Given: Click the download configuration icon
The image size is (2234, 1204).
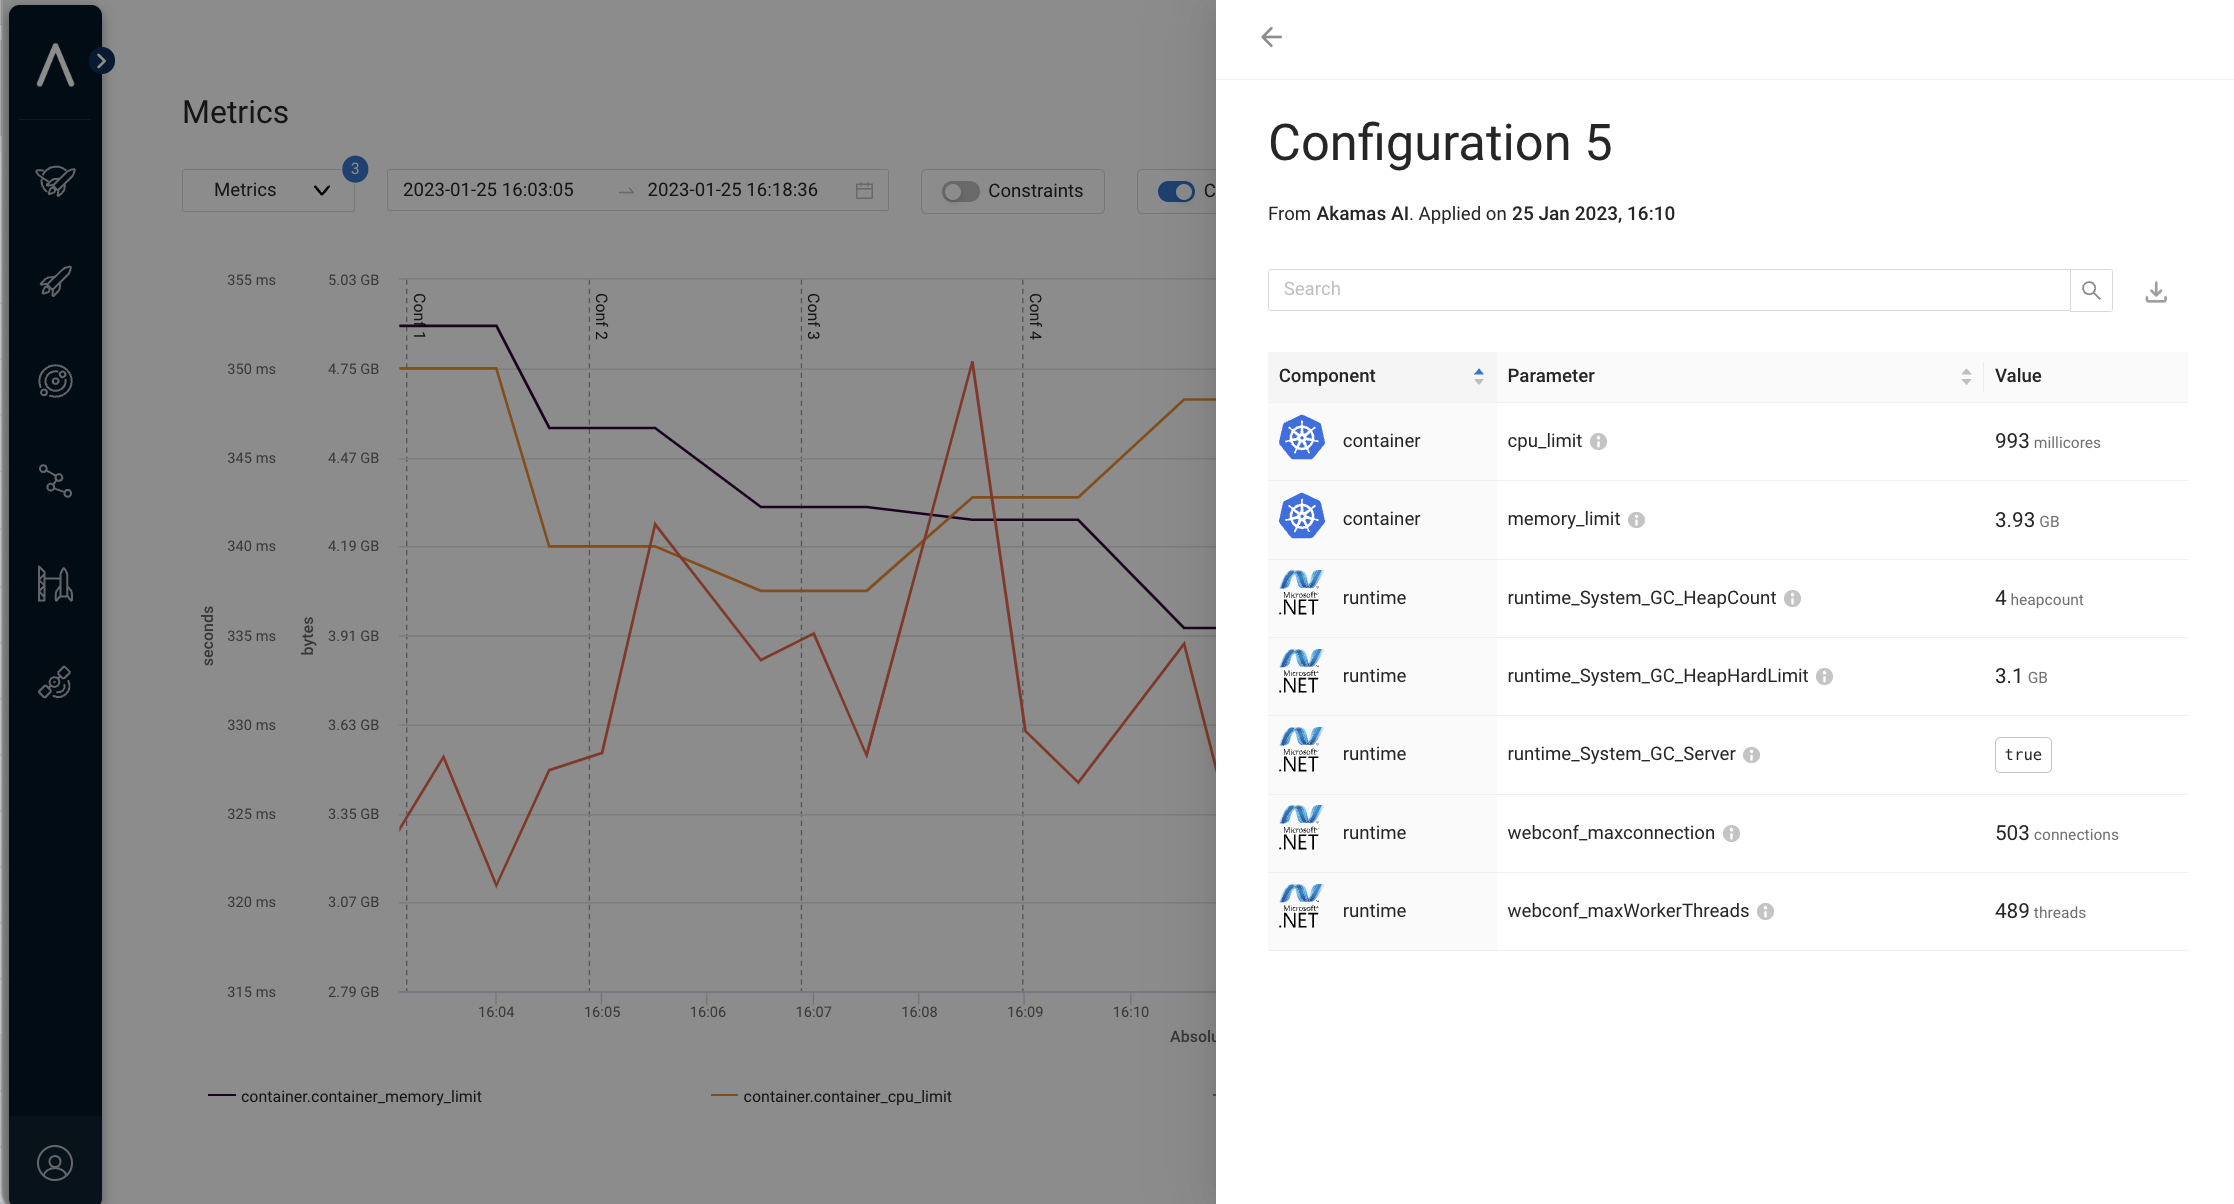Looking at the screenshot, I should pos(2156,292).
